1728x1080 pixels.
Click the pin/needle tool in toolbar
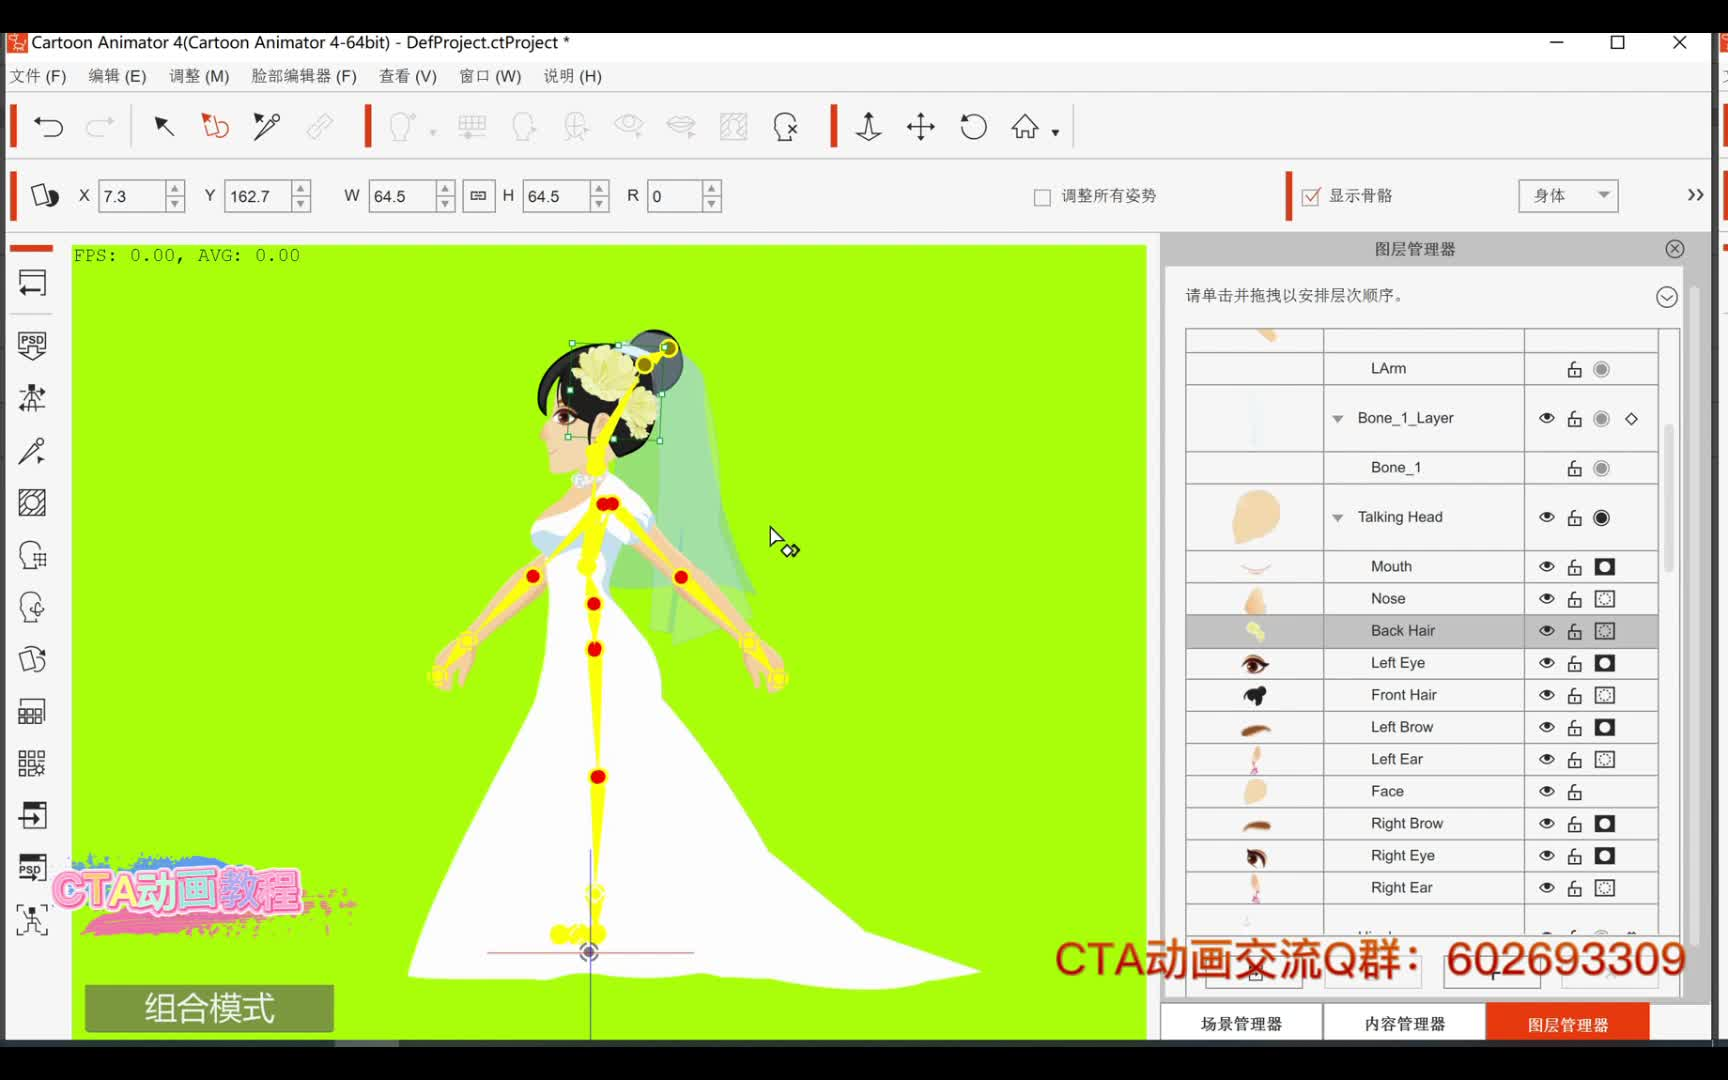265,126
